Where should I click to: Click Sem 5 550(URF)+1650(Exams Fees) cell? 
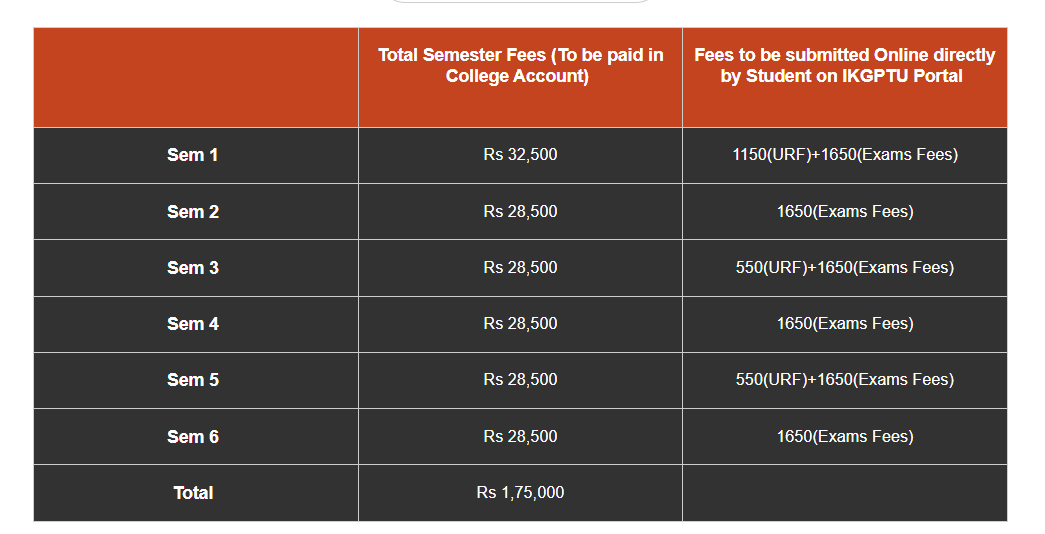pyautogui.click(x=844, y=380)
